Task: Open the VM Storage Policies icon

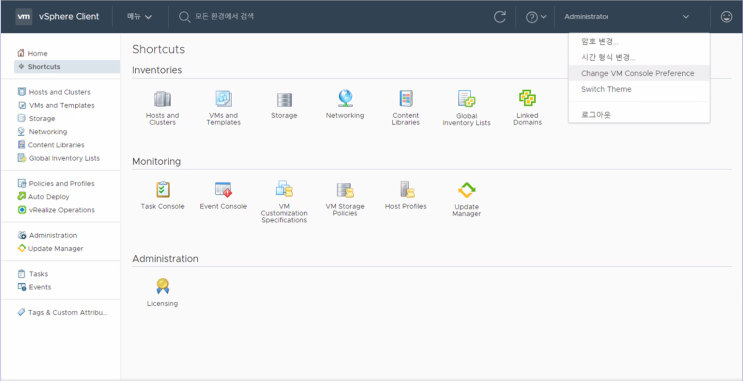Action: click(x=345, y=190)
